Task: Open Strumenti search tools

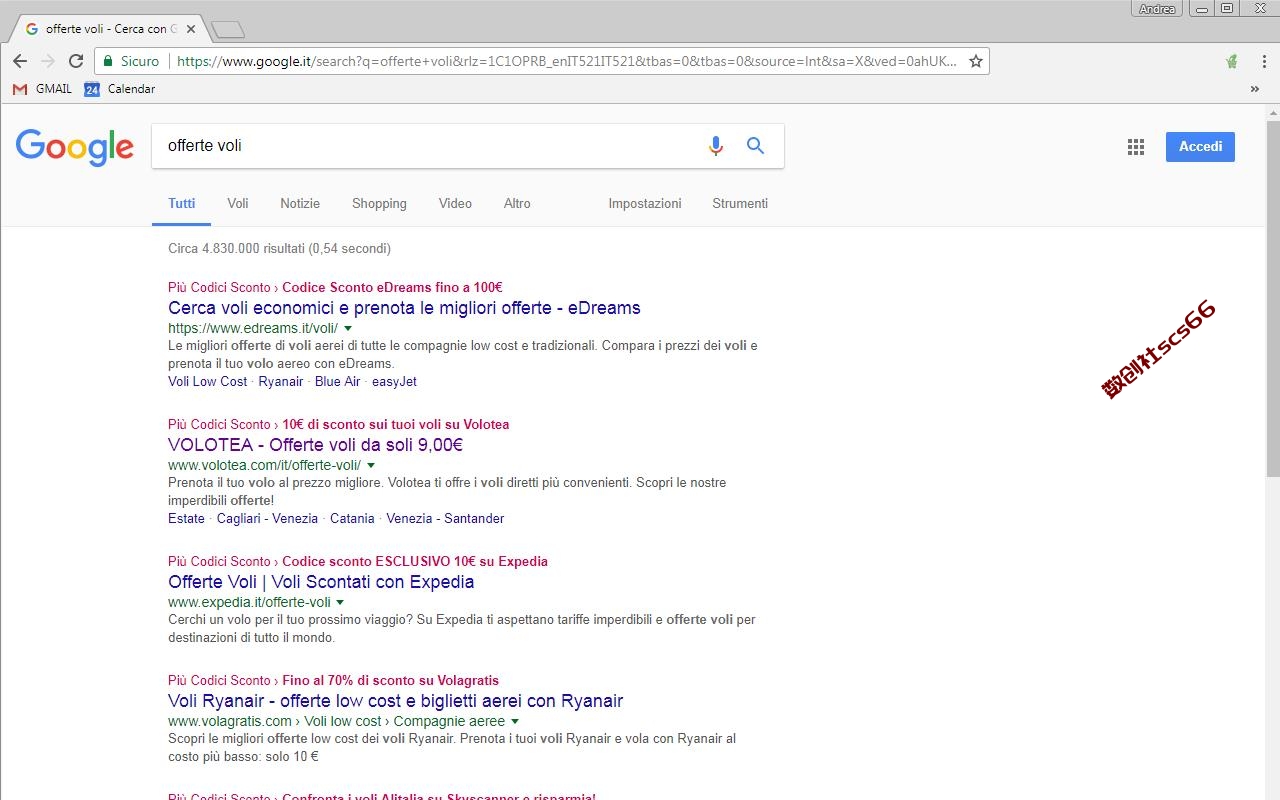Action: (x=740, y=203)
